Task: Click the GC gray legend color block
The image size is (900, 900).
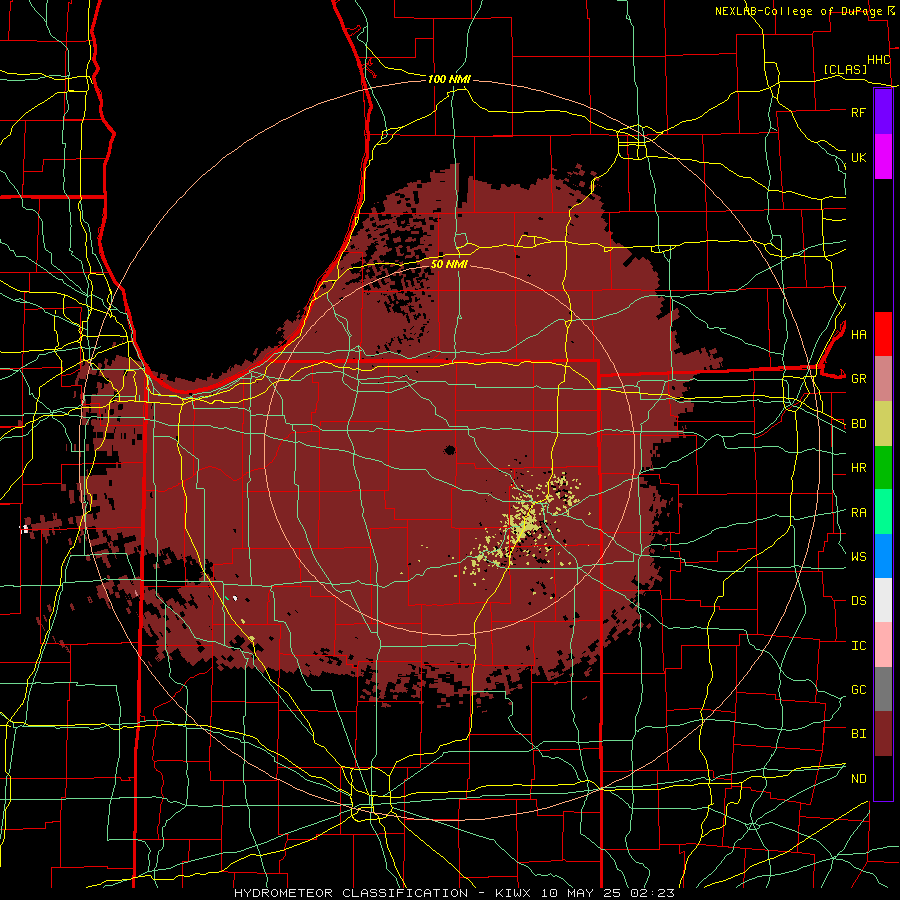Action: (x=883, y=689)
